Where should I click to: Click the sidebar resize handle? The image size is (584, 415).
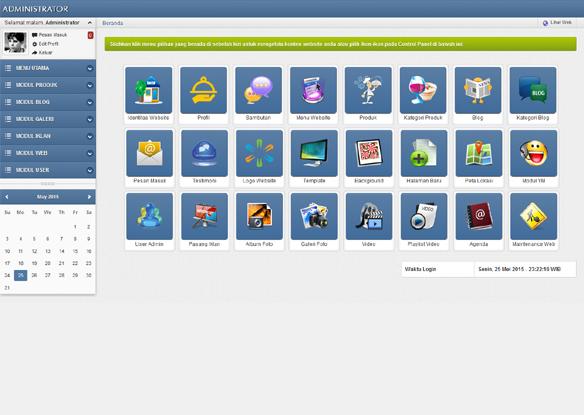(x=48, y=184)
